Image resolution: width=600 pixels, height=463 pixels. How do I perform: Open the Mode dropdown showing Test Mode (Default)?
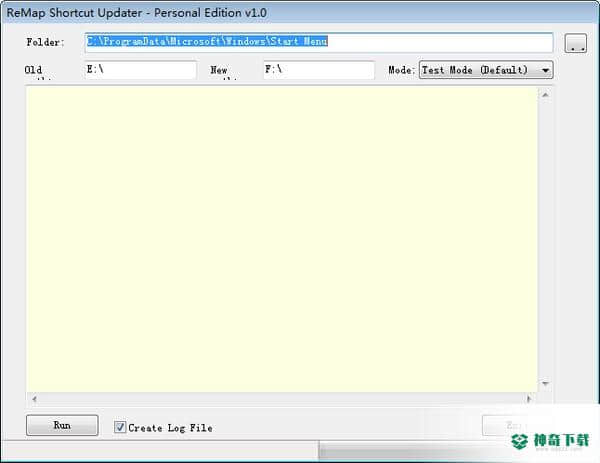pos(486,70)
